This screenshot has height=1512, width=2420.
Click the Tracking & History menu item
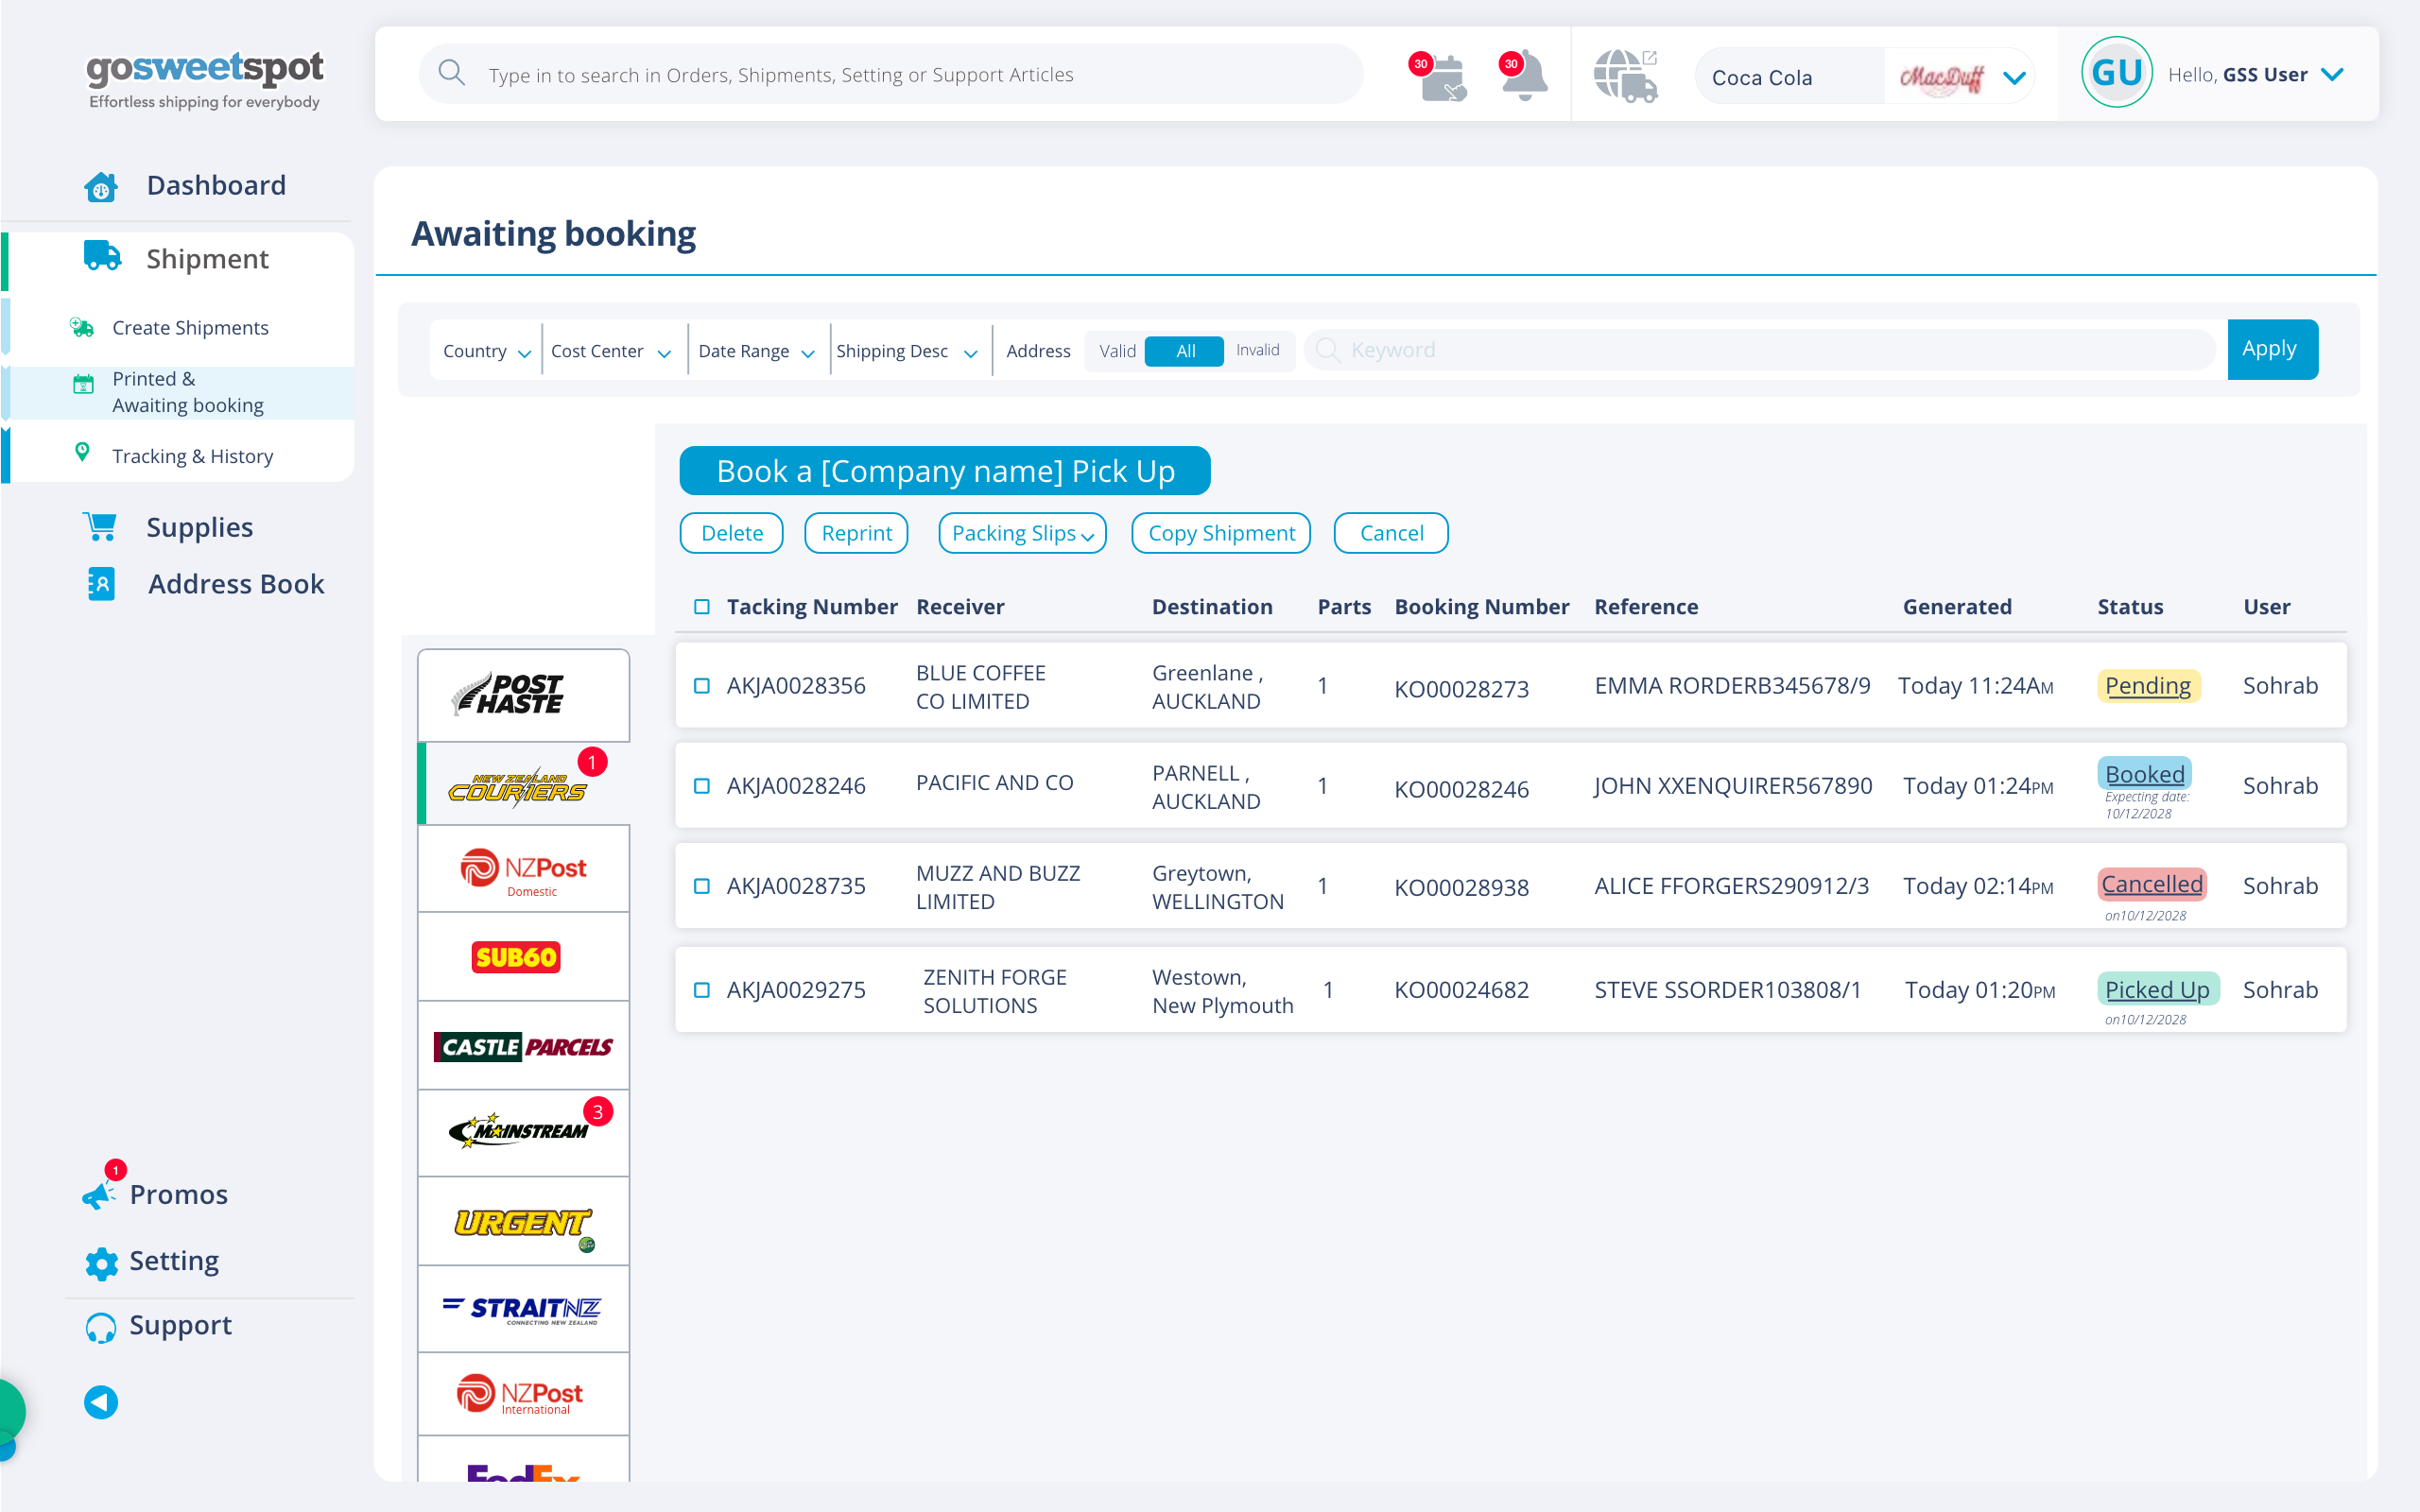[x=194, y=455]
